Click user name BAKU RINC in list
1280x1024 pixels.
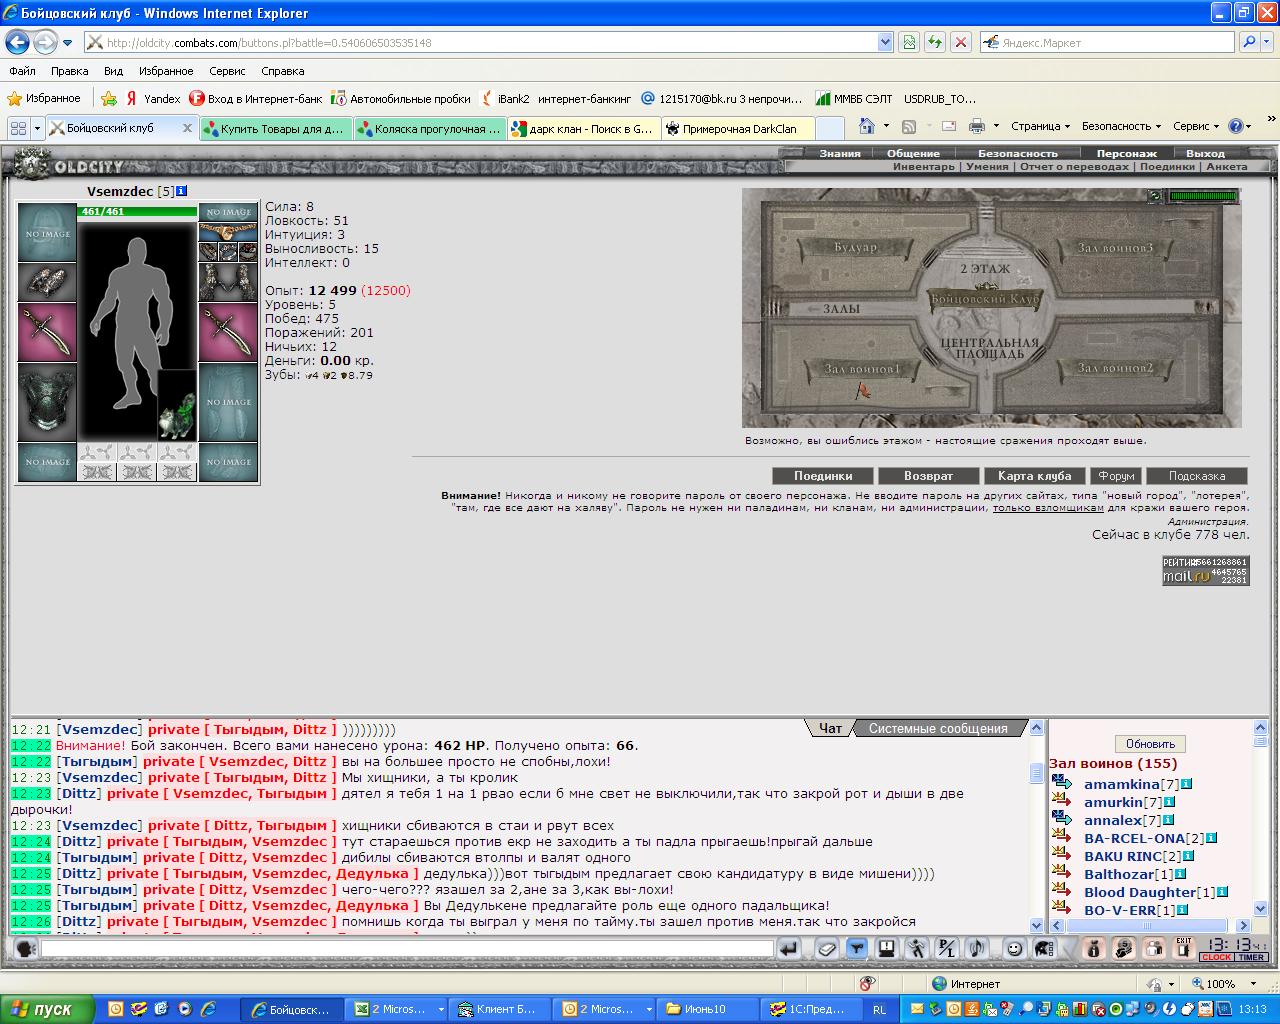point(1122,856)
